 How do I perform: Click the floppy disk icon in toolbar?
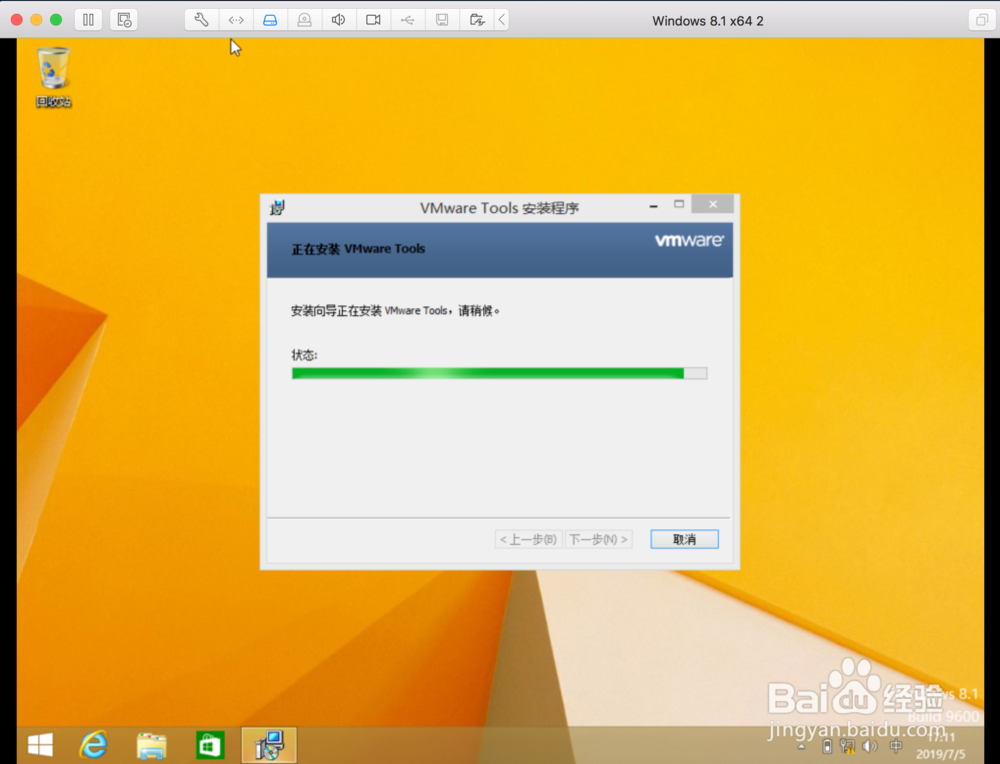point(441,20)
